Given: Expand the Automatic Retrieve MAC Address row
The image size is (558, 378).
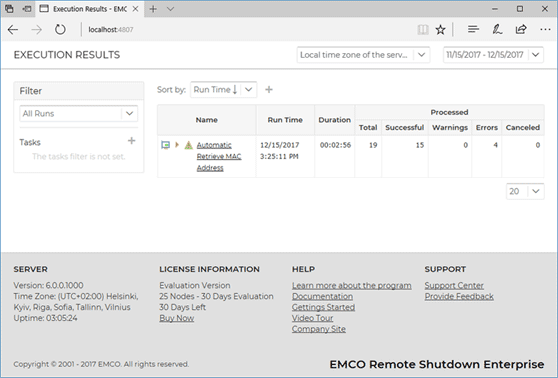Looking at the screenshot, I should point(177,145).
